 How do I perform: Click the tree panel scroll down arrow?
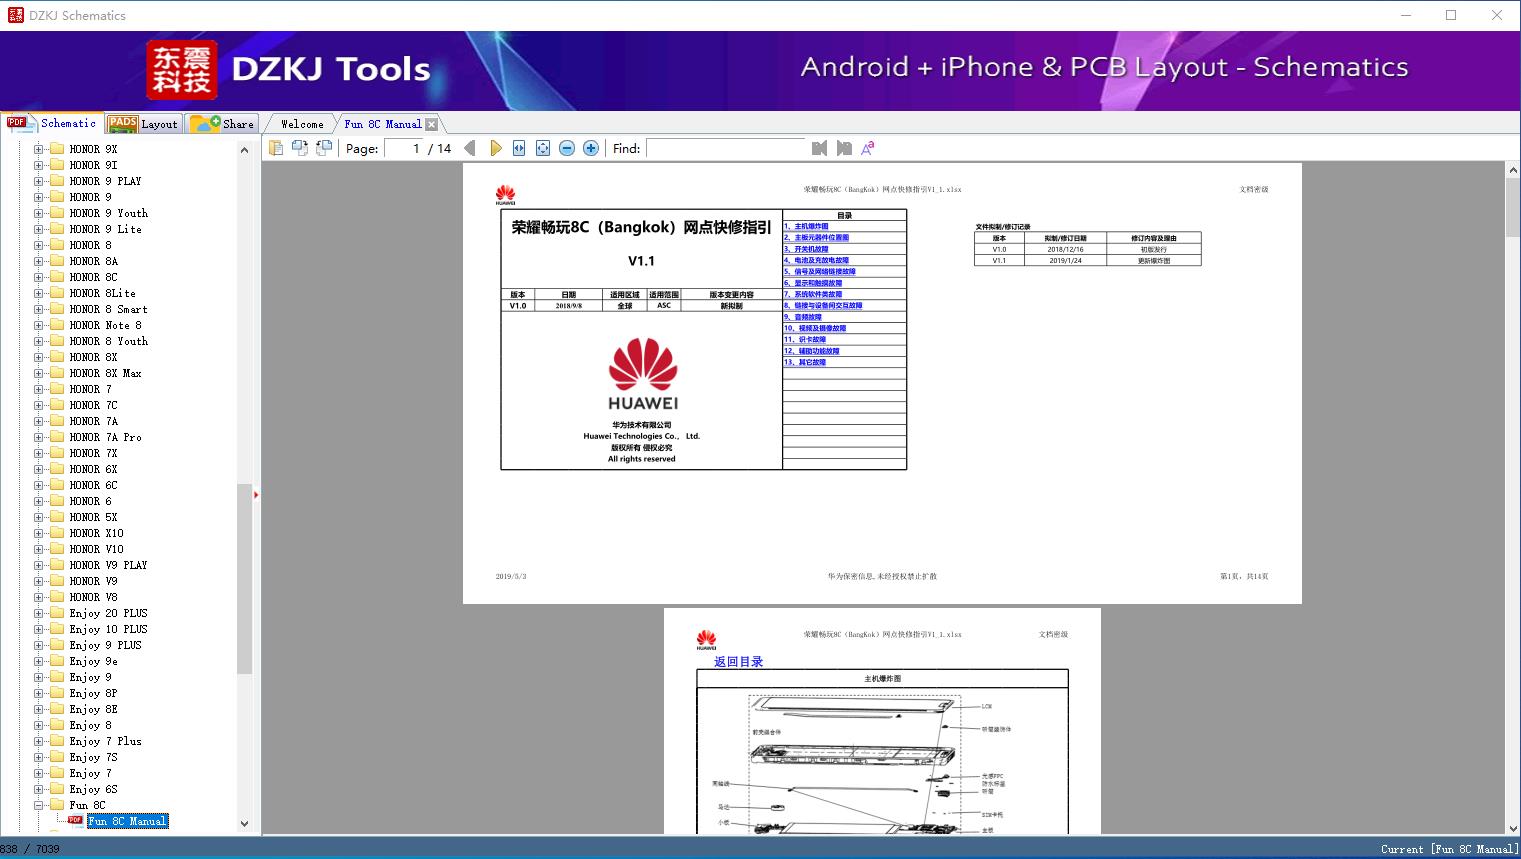pyautogui.click(x=244, y=824)
